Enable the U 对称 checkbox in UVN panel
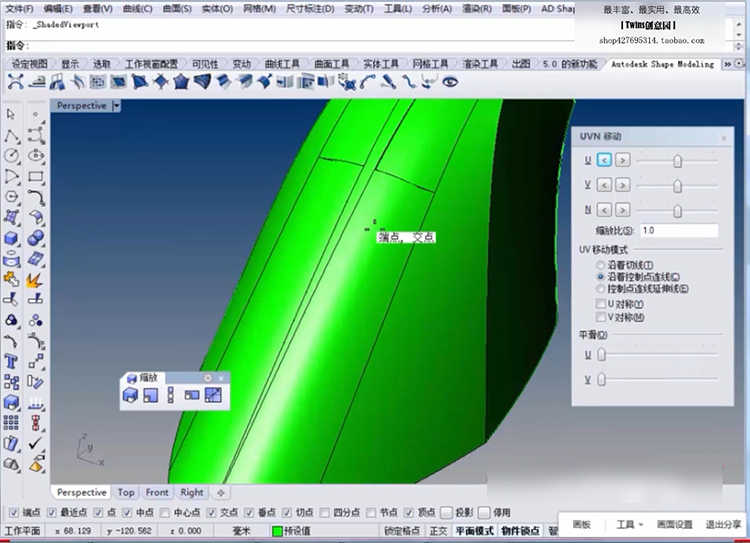This screenshot has width=750, height=543. pyautogui.click(x=600, y=304)
